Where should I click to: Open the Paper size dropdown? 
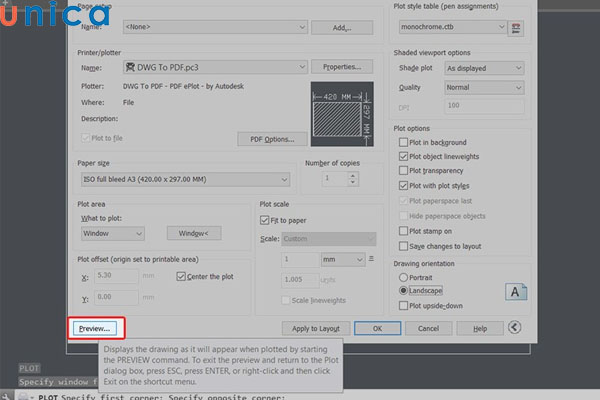[x=185, y=179]
